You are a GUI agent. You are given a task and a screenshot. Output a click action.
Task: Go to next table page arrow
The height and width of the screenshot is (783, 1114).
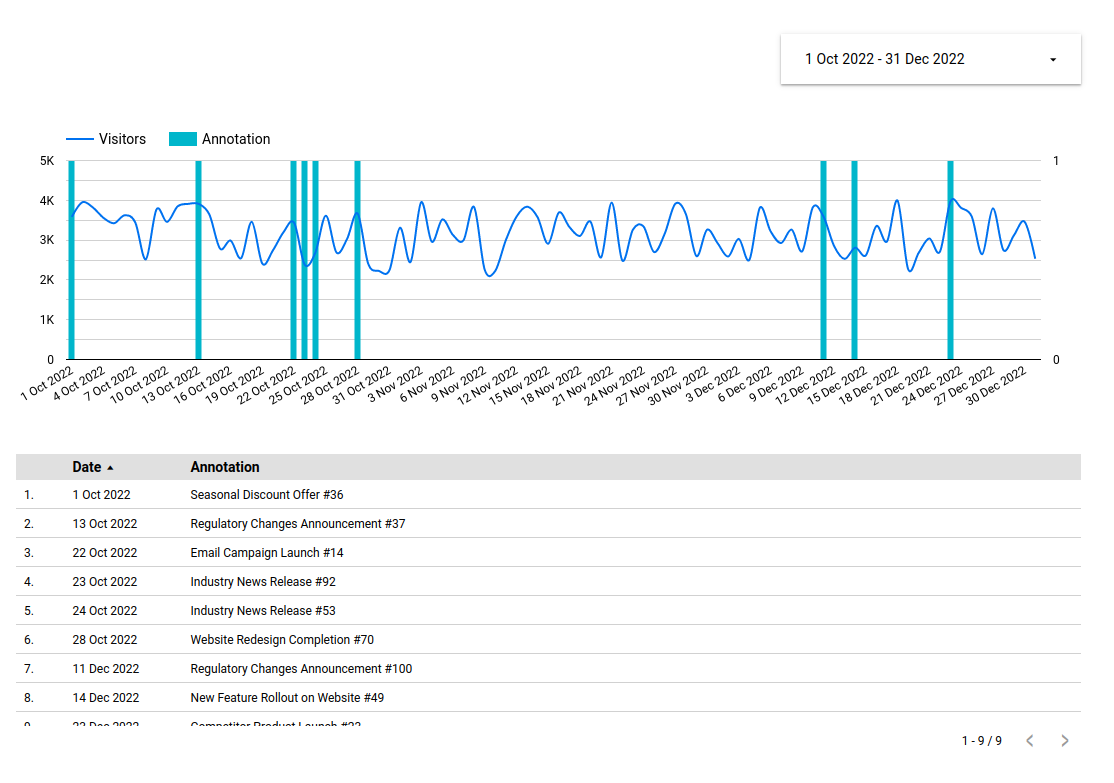(x=1064, y=741)
